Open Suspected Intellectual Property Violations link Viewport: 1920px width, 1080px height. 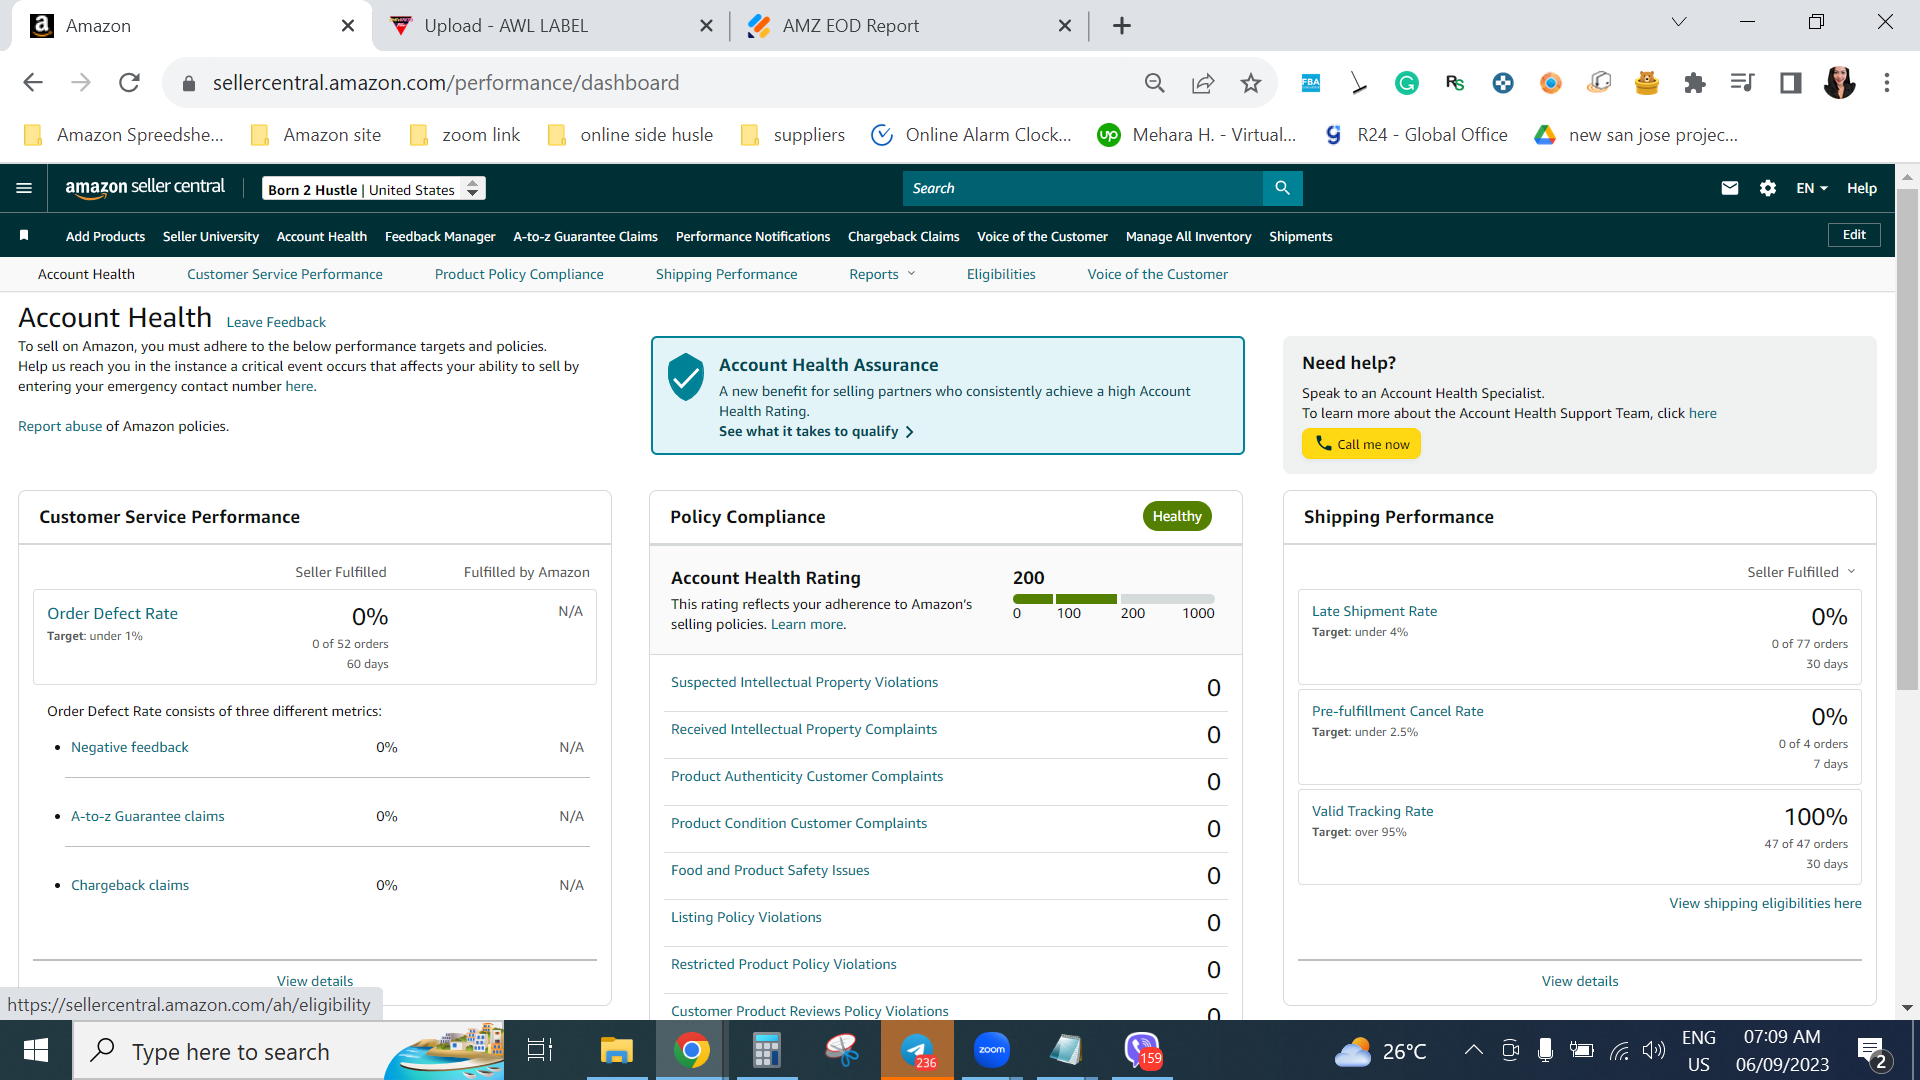pyautogui.click(x=804, y=682)
